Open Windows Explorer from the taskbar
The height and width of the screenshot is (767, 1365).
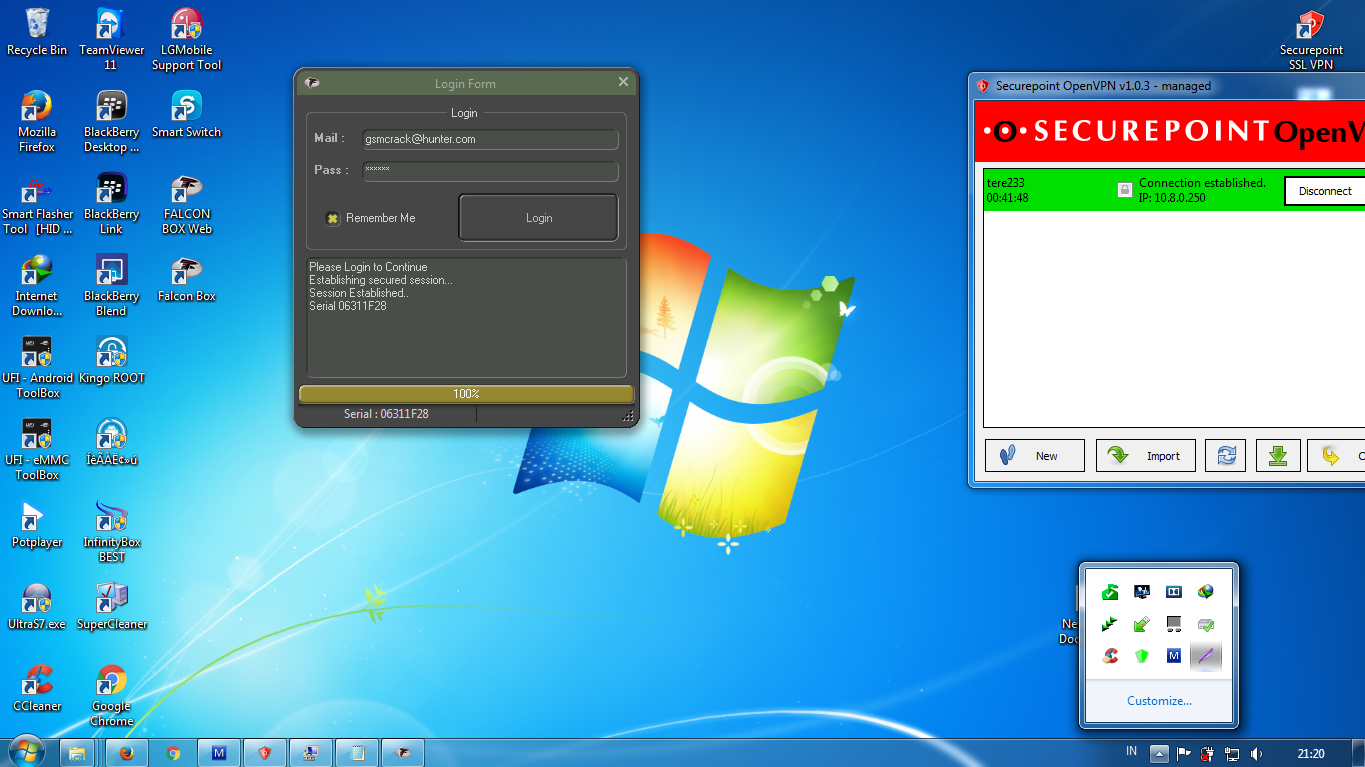click(x=77, y=753)
